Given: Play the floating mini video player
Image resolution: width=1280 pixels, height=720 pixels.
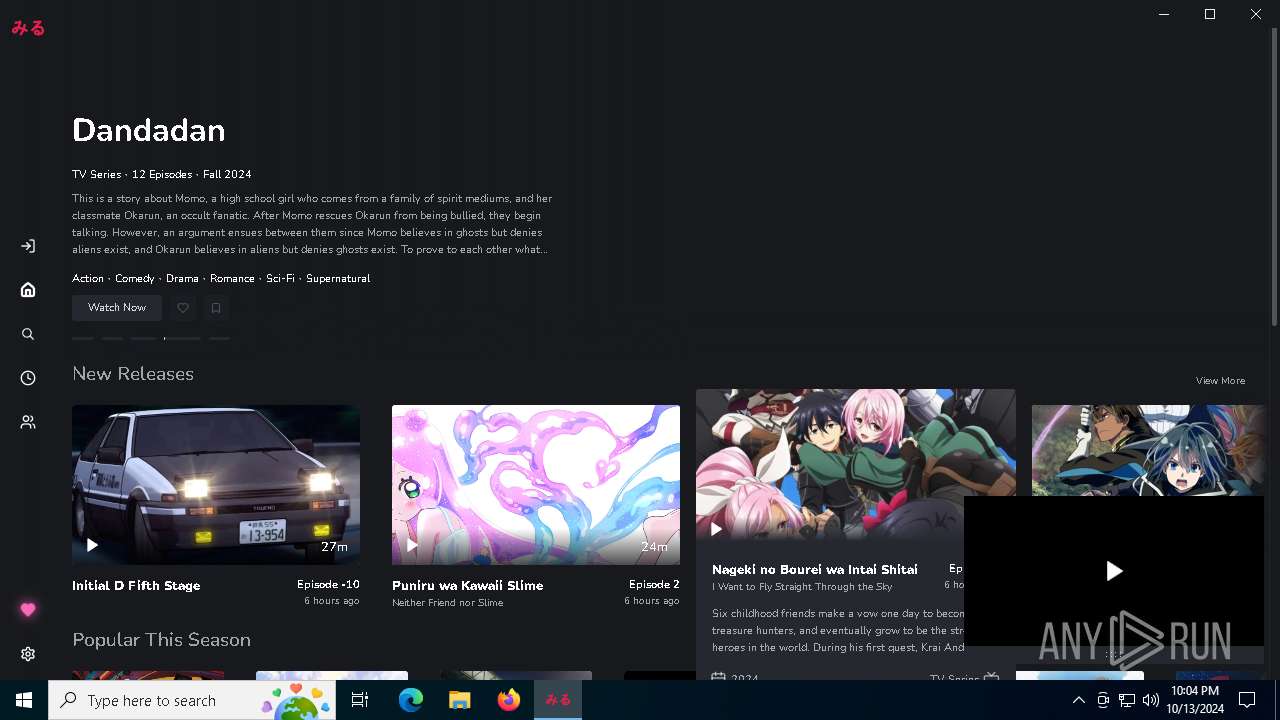Looking at the screenshot, I should point(1114,571).
